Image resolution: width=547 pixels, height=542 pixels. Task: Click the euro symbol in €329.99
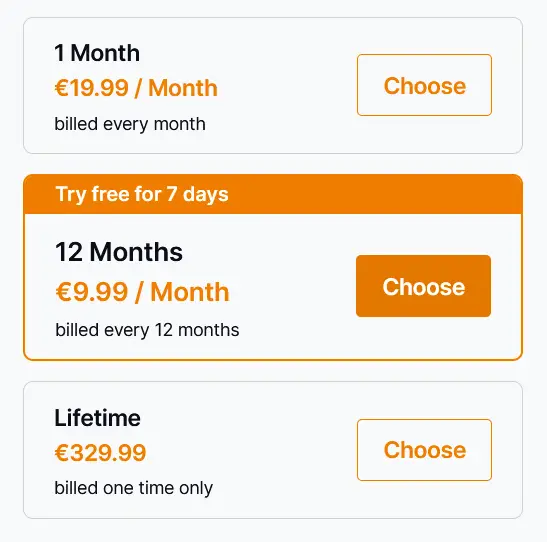point(61,453)
